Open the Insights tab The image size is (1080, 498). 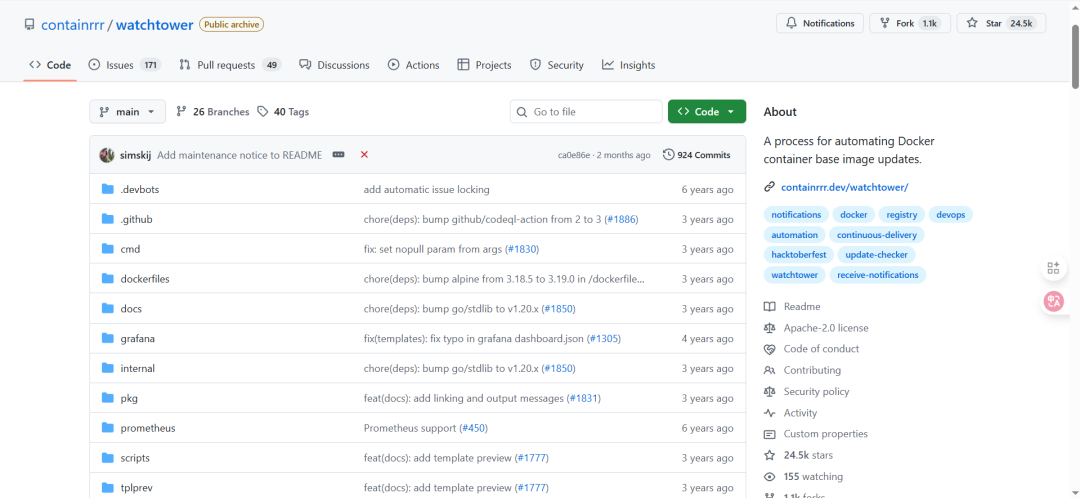coord(628,65)
